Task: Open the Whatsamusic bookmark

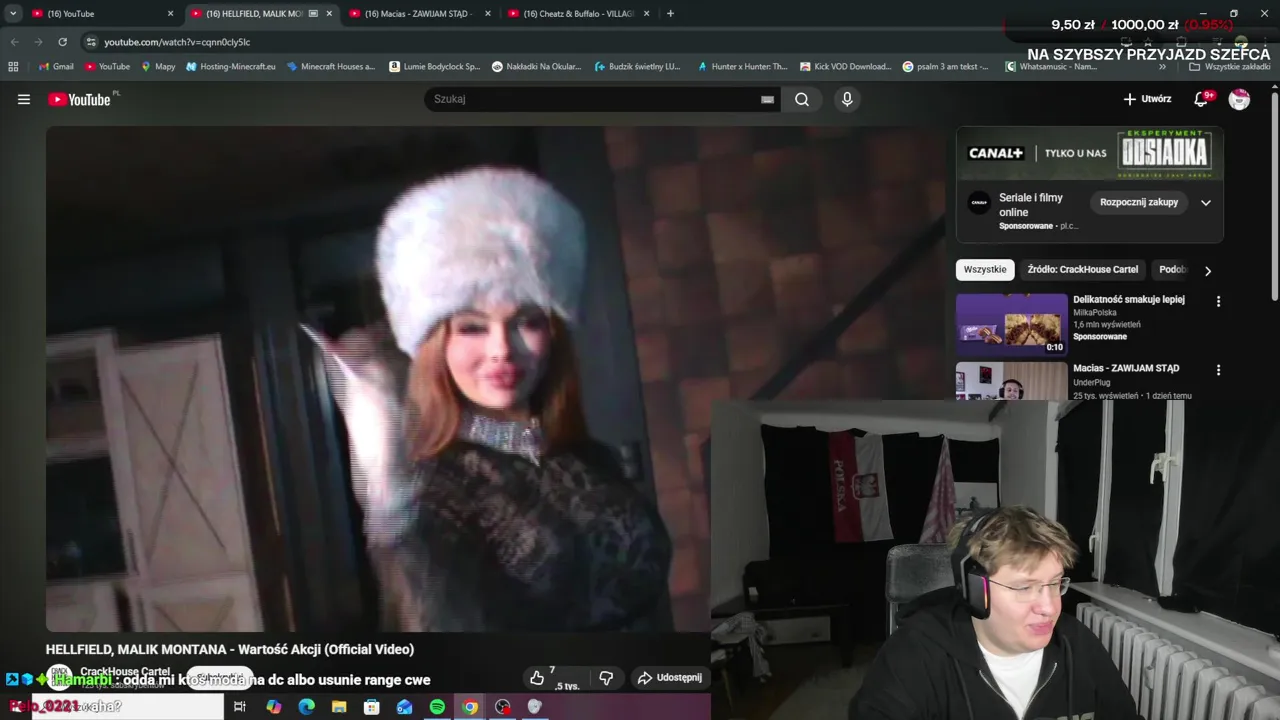Action: pyautogui.click(x=1051, y=66)
